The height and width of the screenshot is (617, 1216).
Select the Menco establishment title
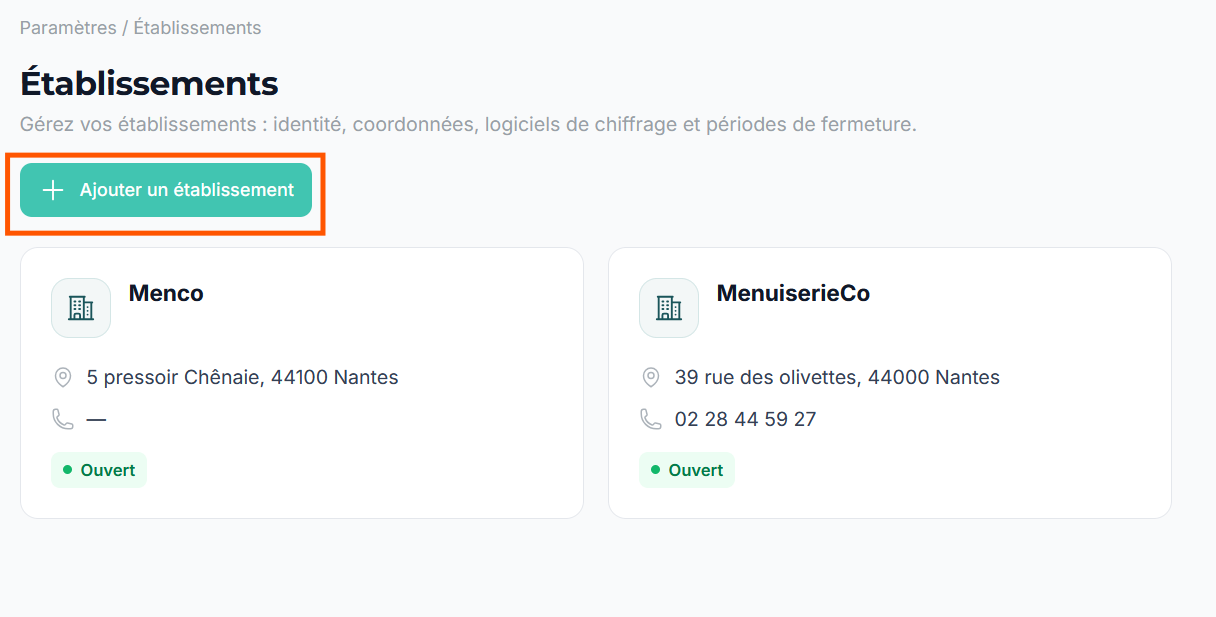pyautogui.click(x=166, y=293)
